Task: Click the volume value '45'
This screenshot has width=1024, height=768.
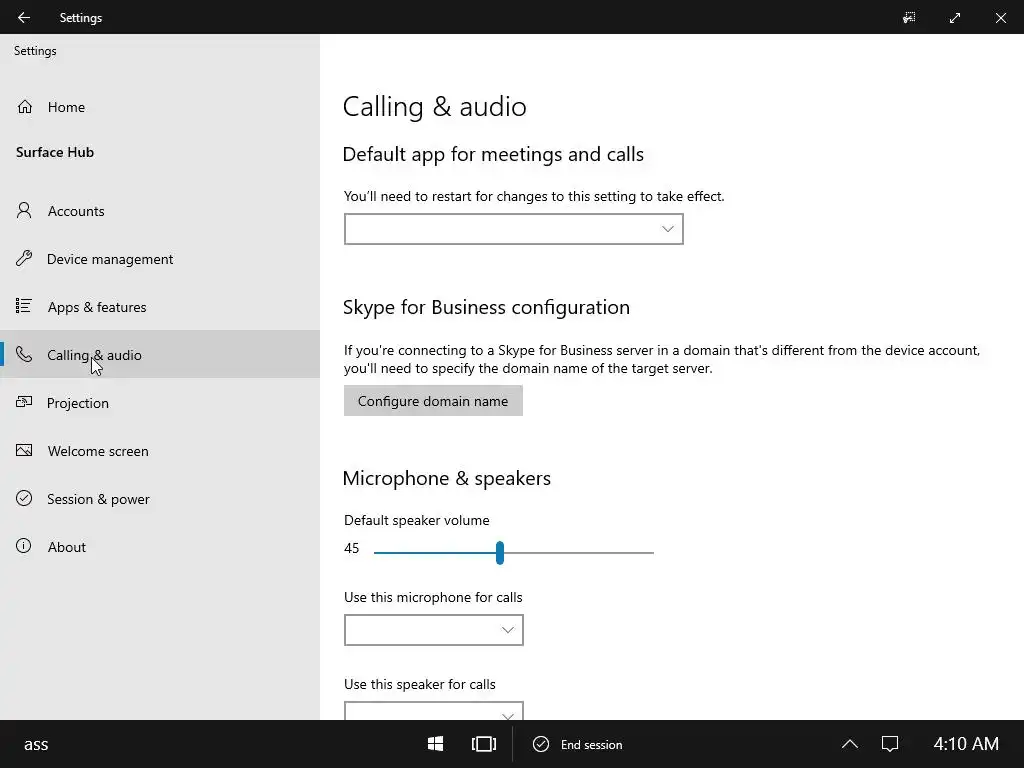Action: (351, 548)
